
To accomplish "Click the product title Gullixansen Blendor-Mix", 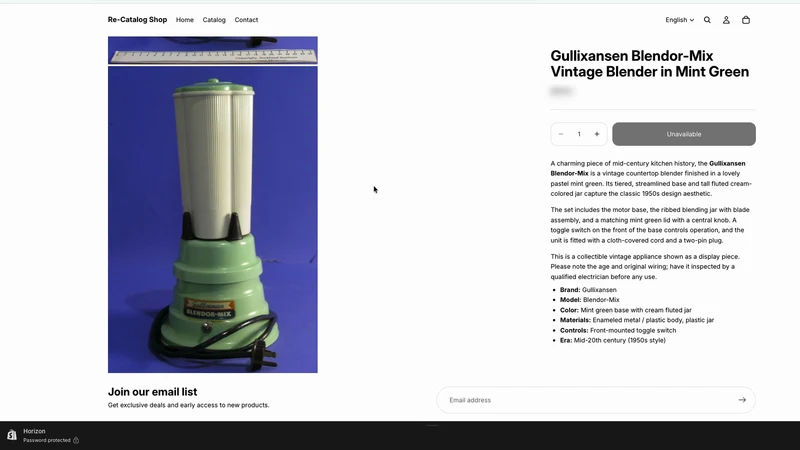I will pyautogui.click(x=649, y=64).
